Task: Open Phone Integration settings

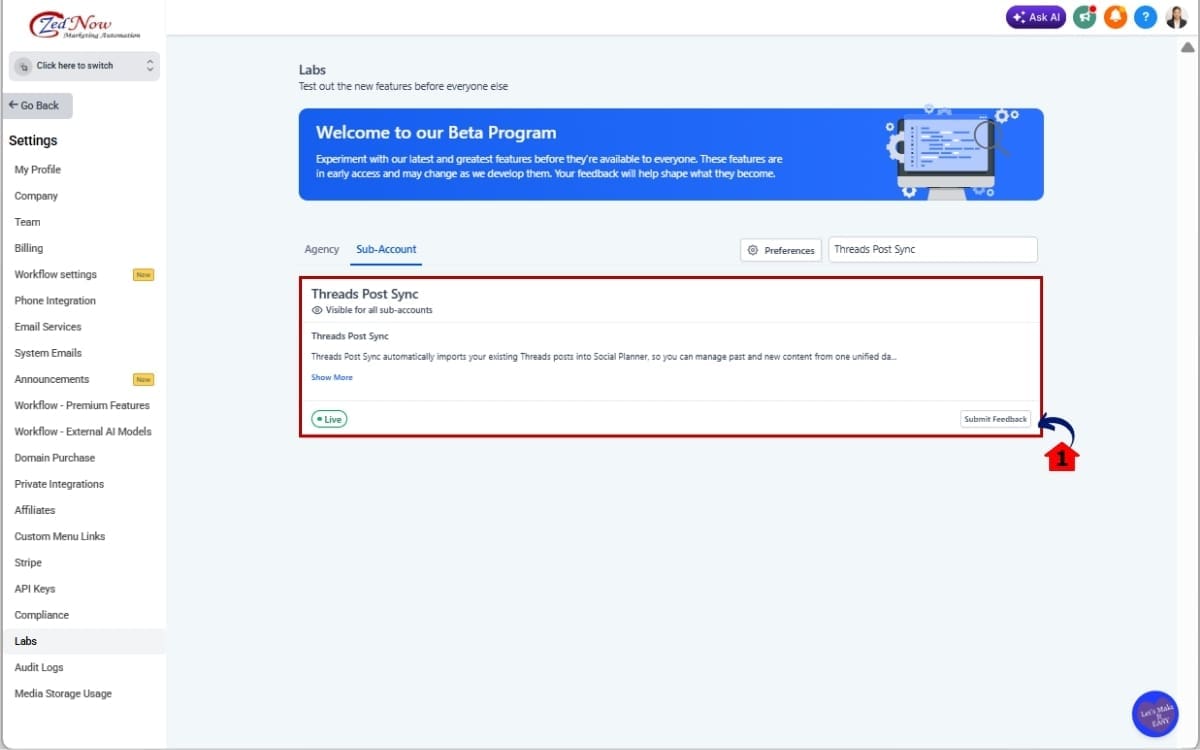Action: tap(55, 301)
